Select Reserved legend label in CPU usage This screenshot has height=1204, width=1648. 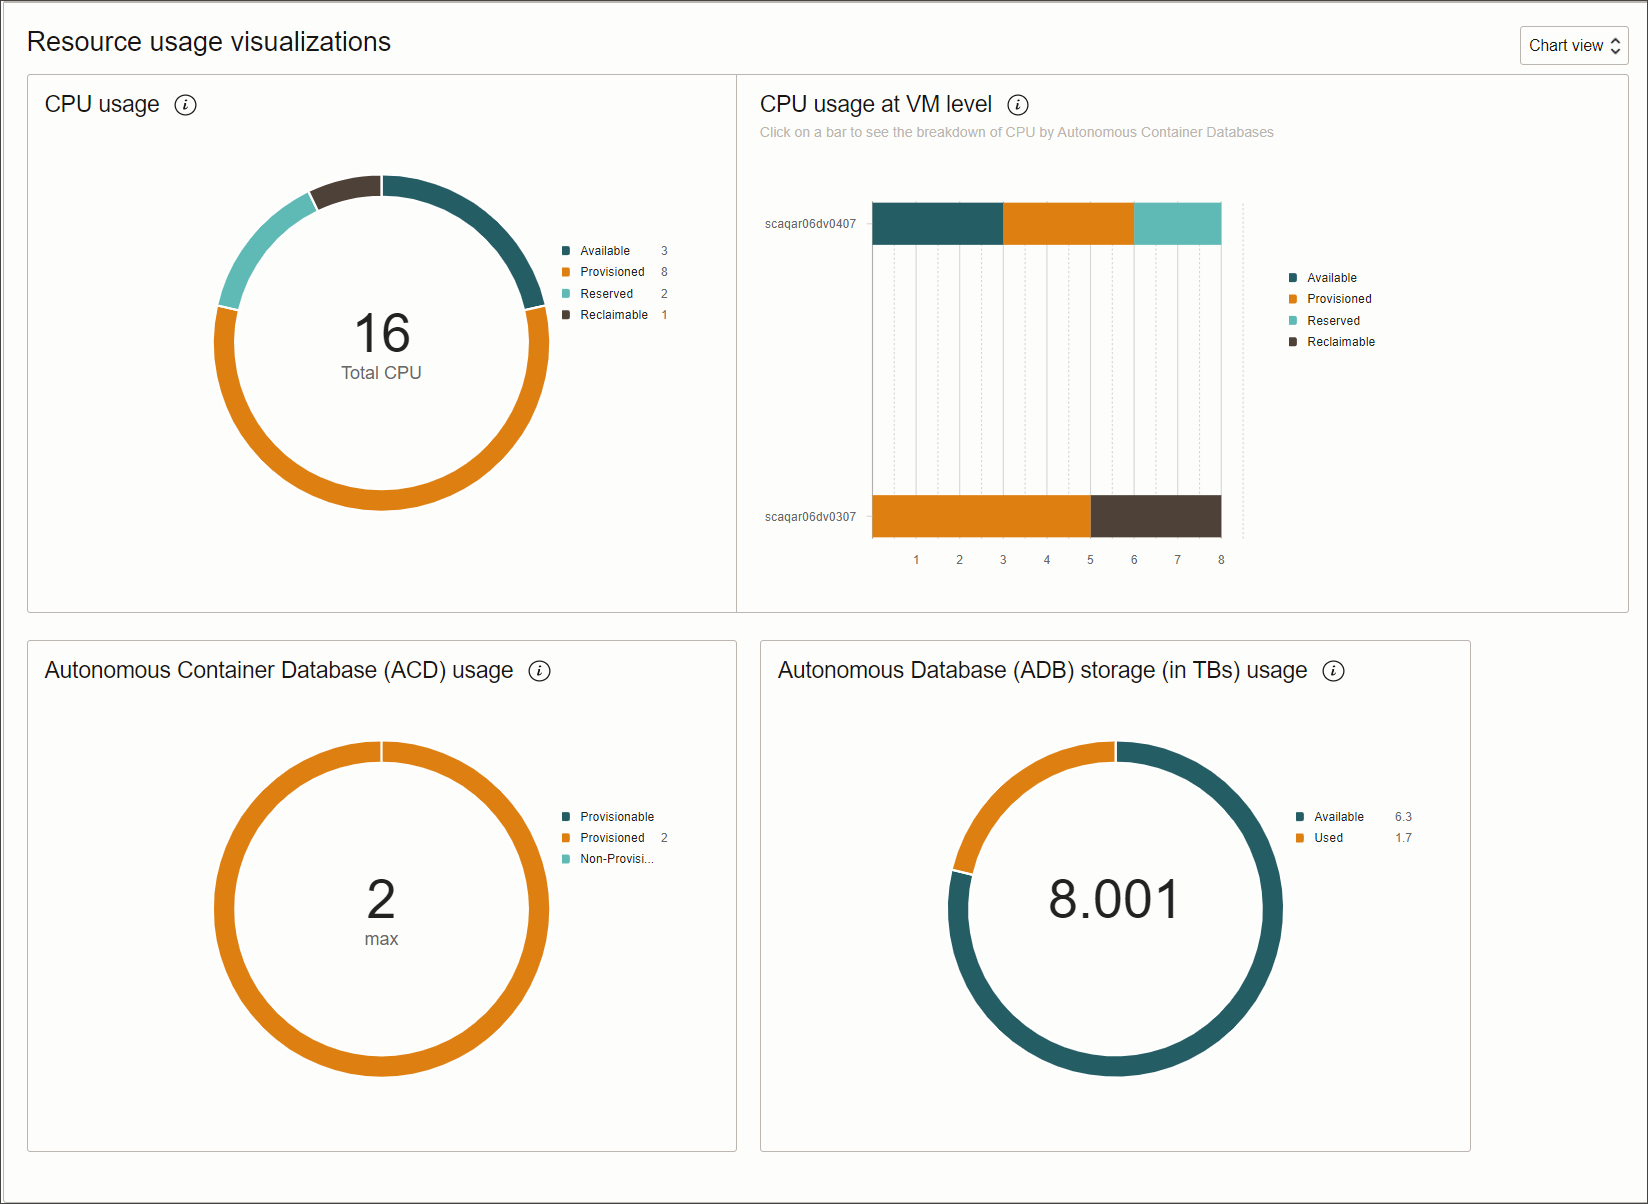[x=606, y=294]
